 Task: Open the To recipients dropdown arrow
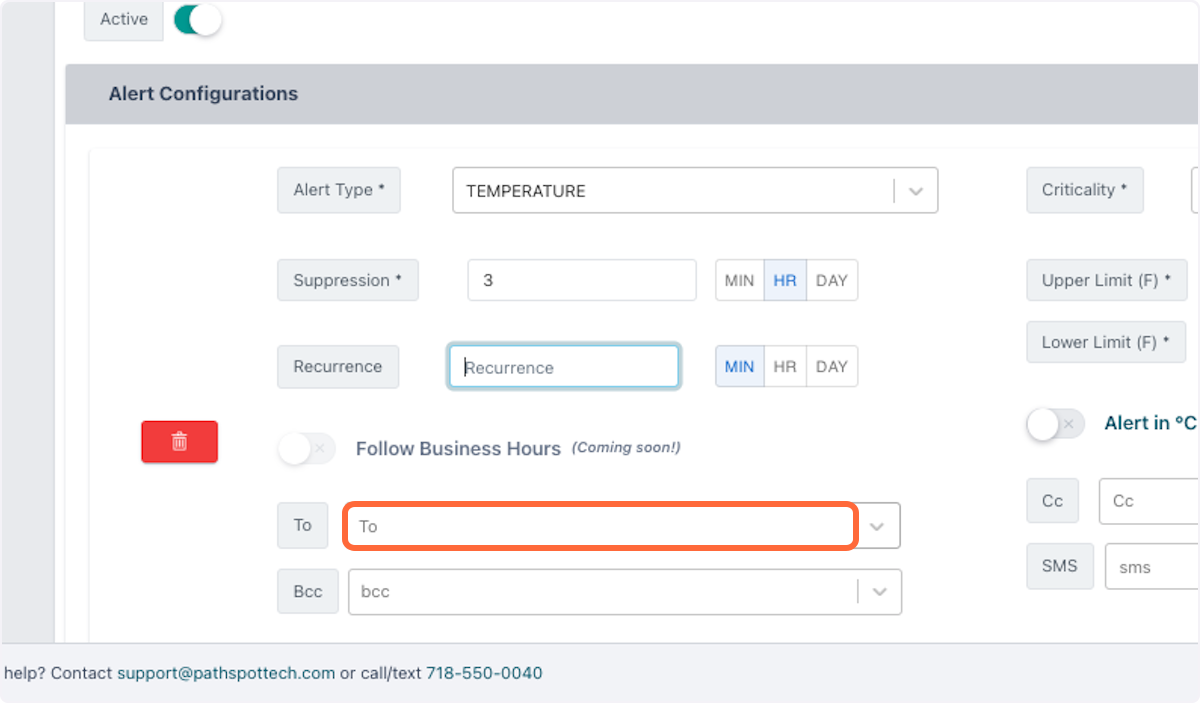(x=877, y=526)
